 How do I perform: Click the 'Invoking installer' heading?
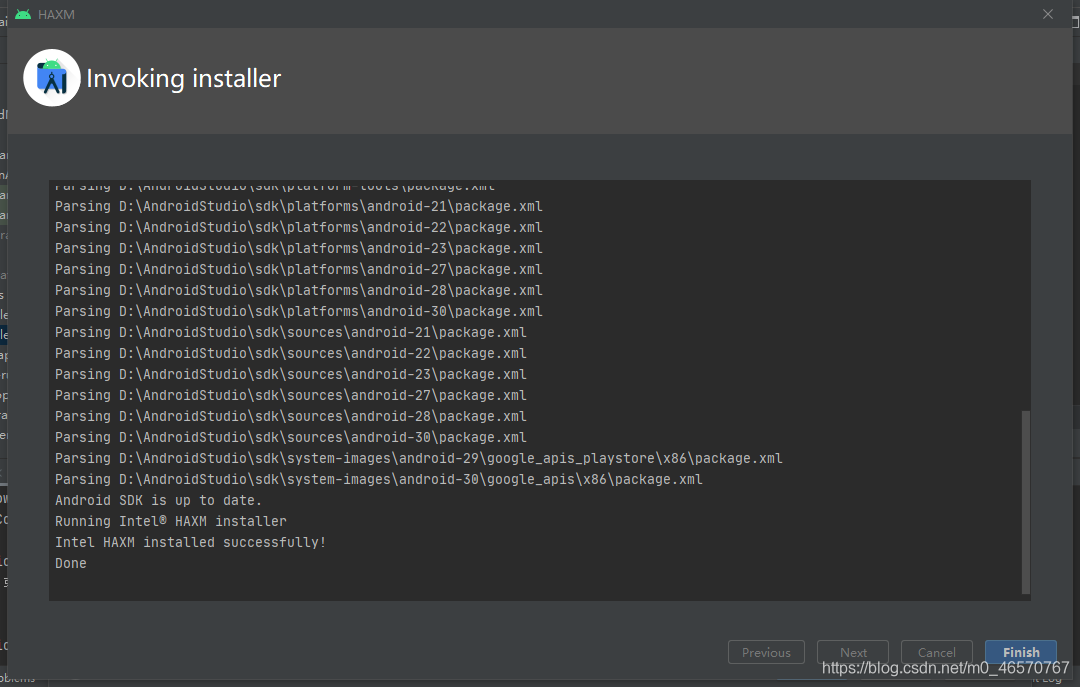[183, 78]
